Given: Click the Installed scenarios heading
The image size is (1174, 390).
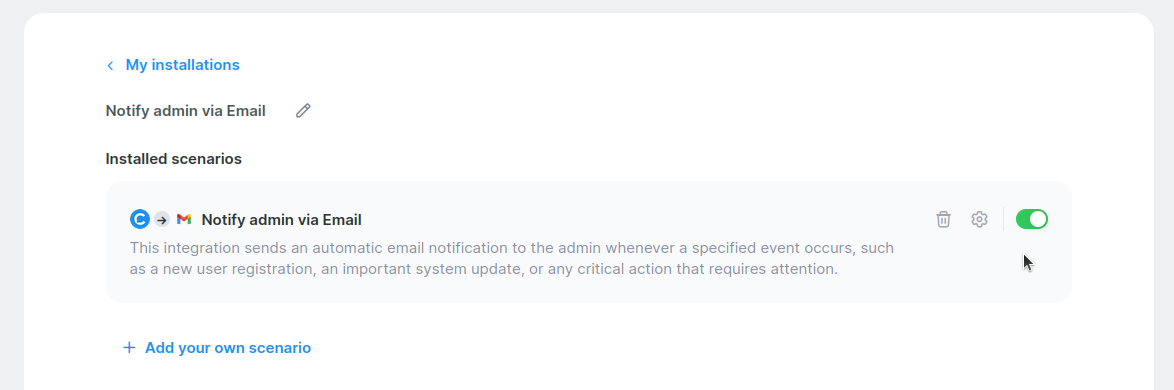Looking at the screenshot, I should tap(174, 159).
